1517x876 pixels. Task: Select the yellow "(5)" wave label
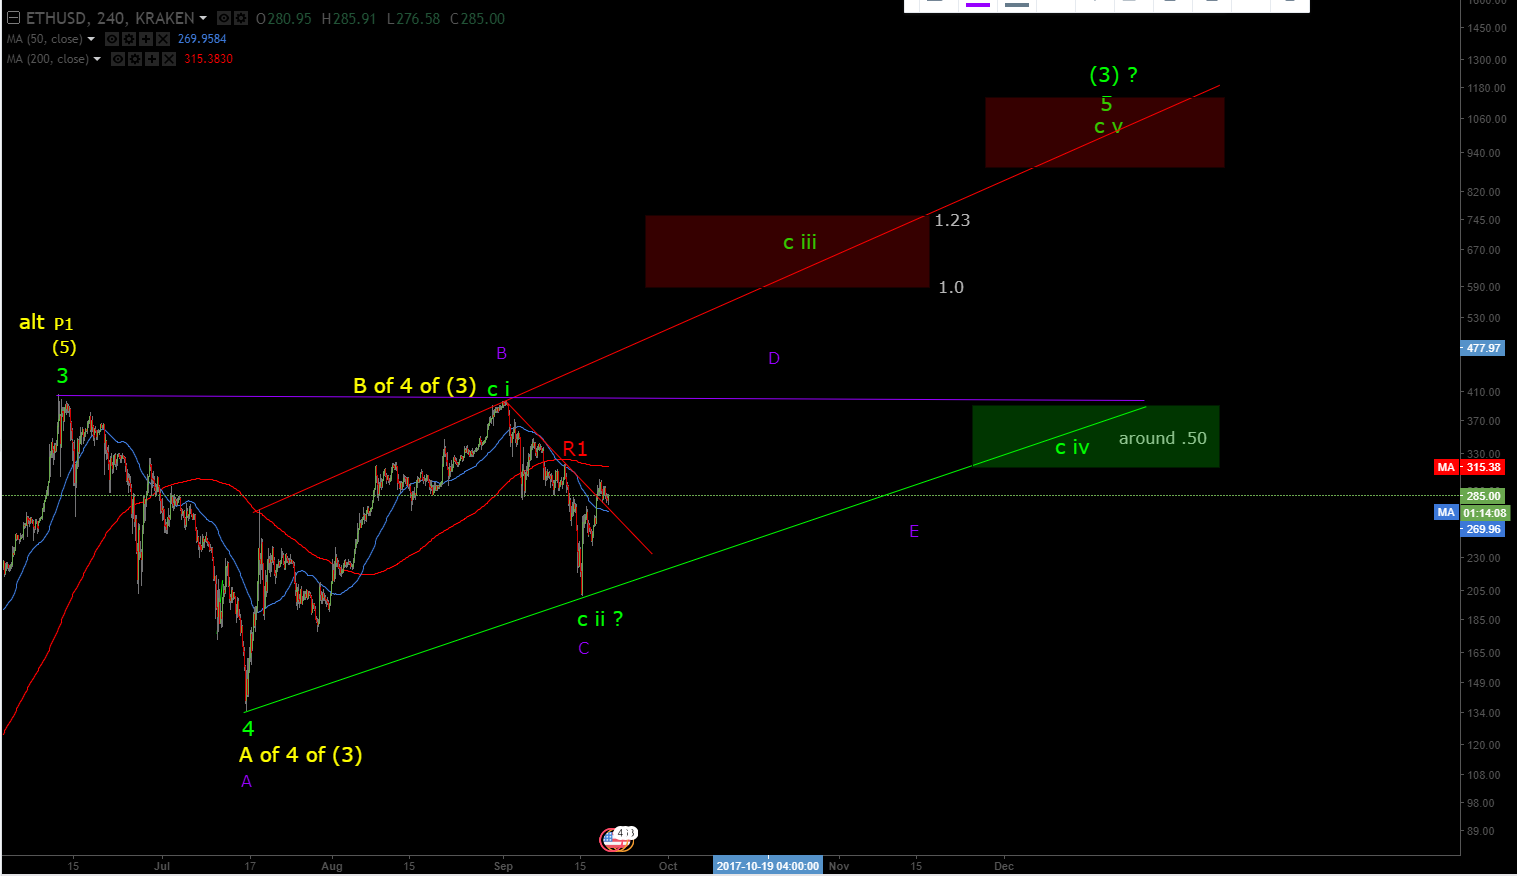(x=65, y=347)
